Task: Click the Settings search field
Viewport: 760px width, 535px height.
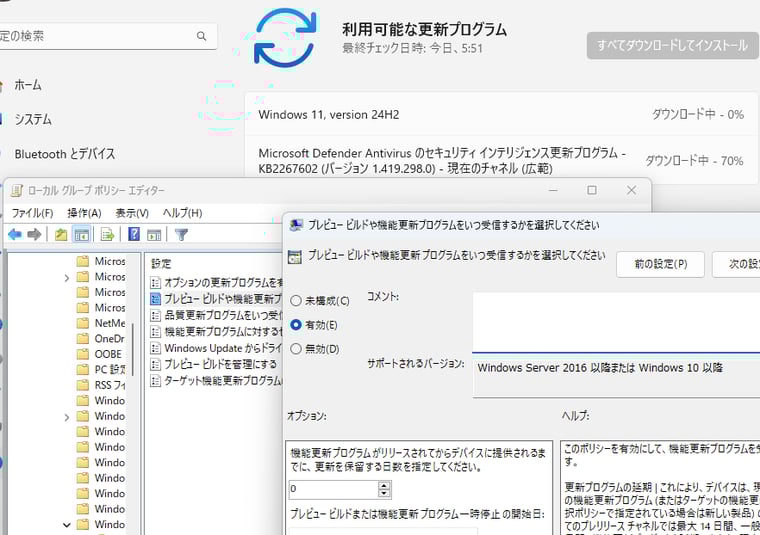Action: click(x=108, y=36)
